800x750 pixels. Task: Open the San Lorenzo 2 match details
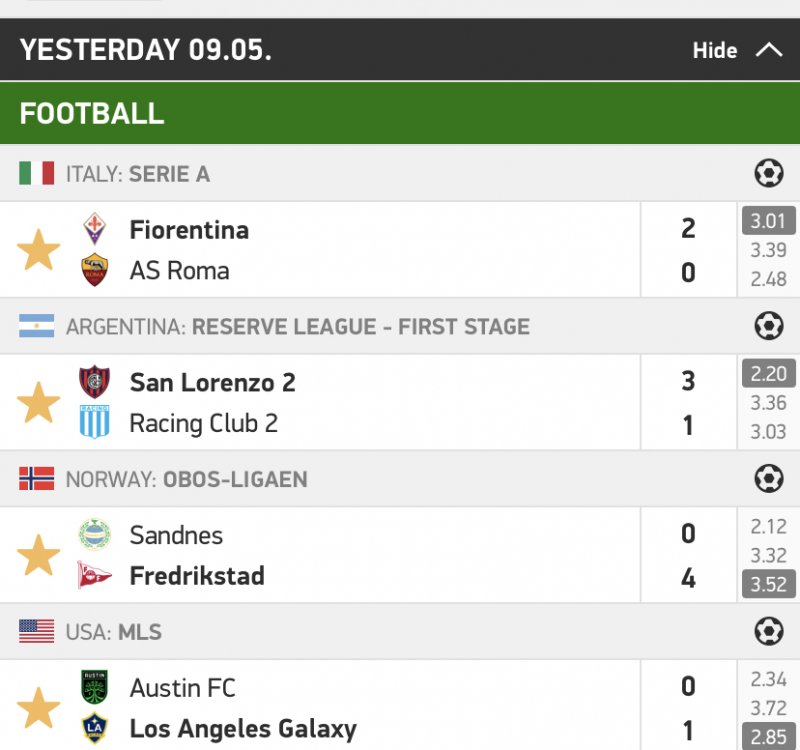[213, 382]
